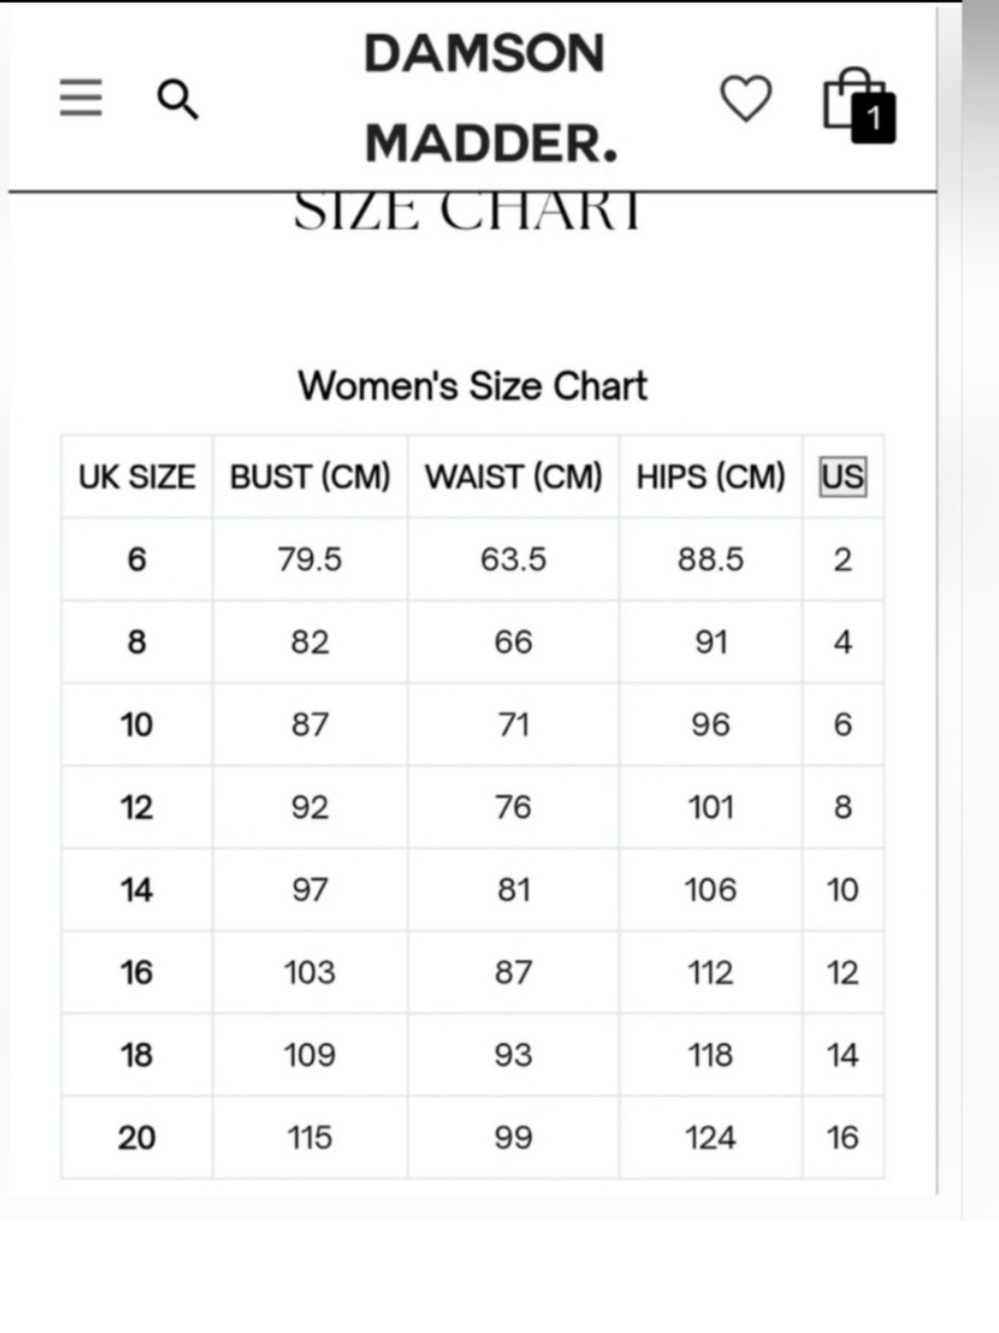Click the Women's Size Chart heading
999x1333 pixels.
tap(472, 386)
